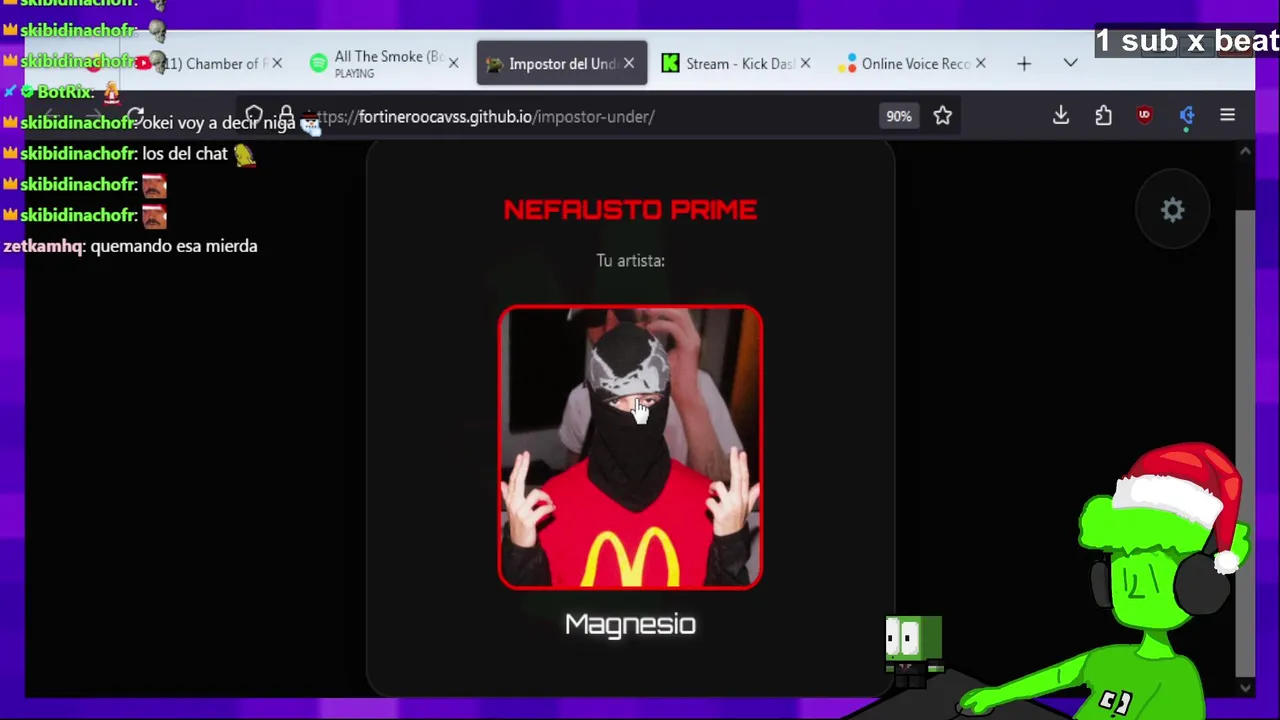
Task: Click the blue extension icon beside uBlock
Action: pos(1187,116)
